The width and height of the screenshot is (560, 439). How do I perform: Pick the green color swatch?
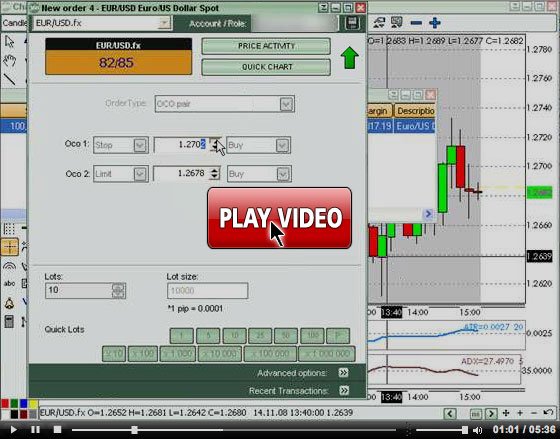click(14, 404)
